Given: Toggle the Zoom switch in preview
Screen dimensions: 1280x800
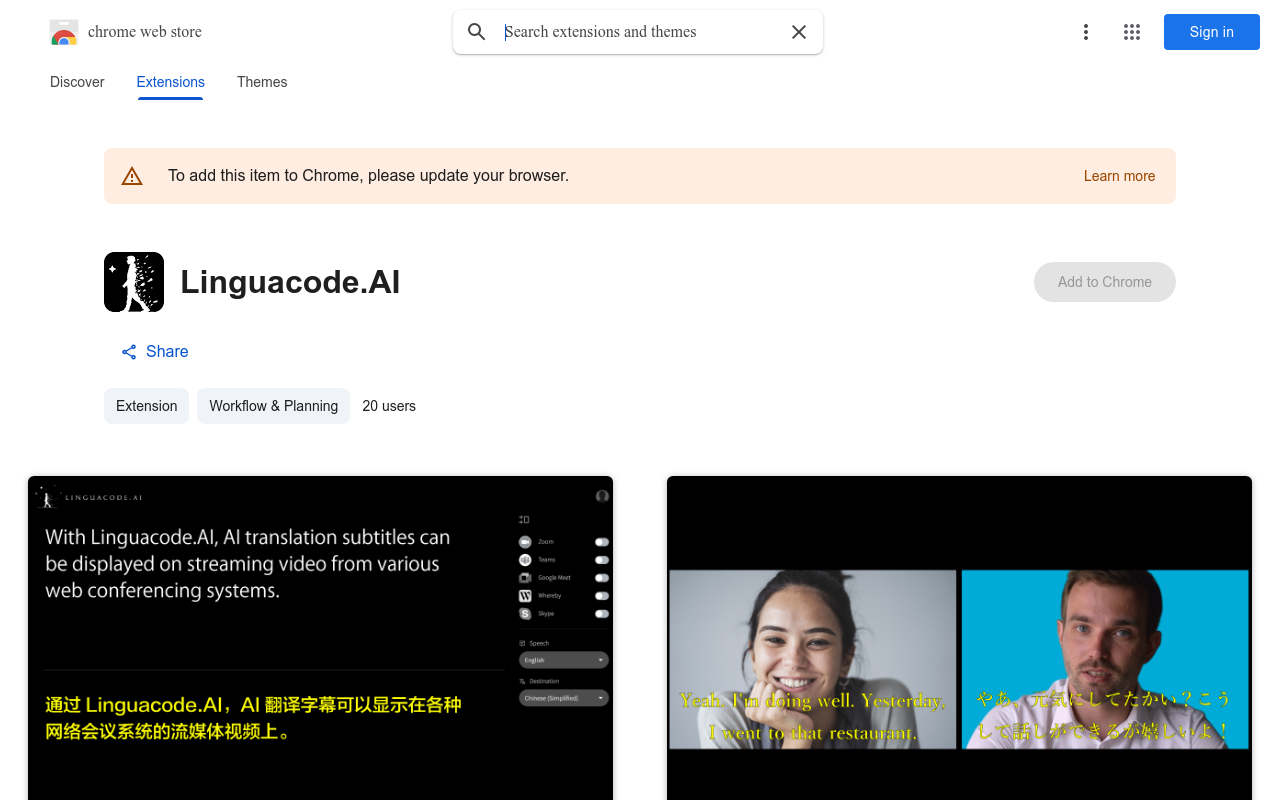Looking at the screenshot, I should (602, 542).
